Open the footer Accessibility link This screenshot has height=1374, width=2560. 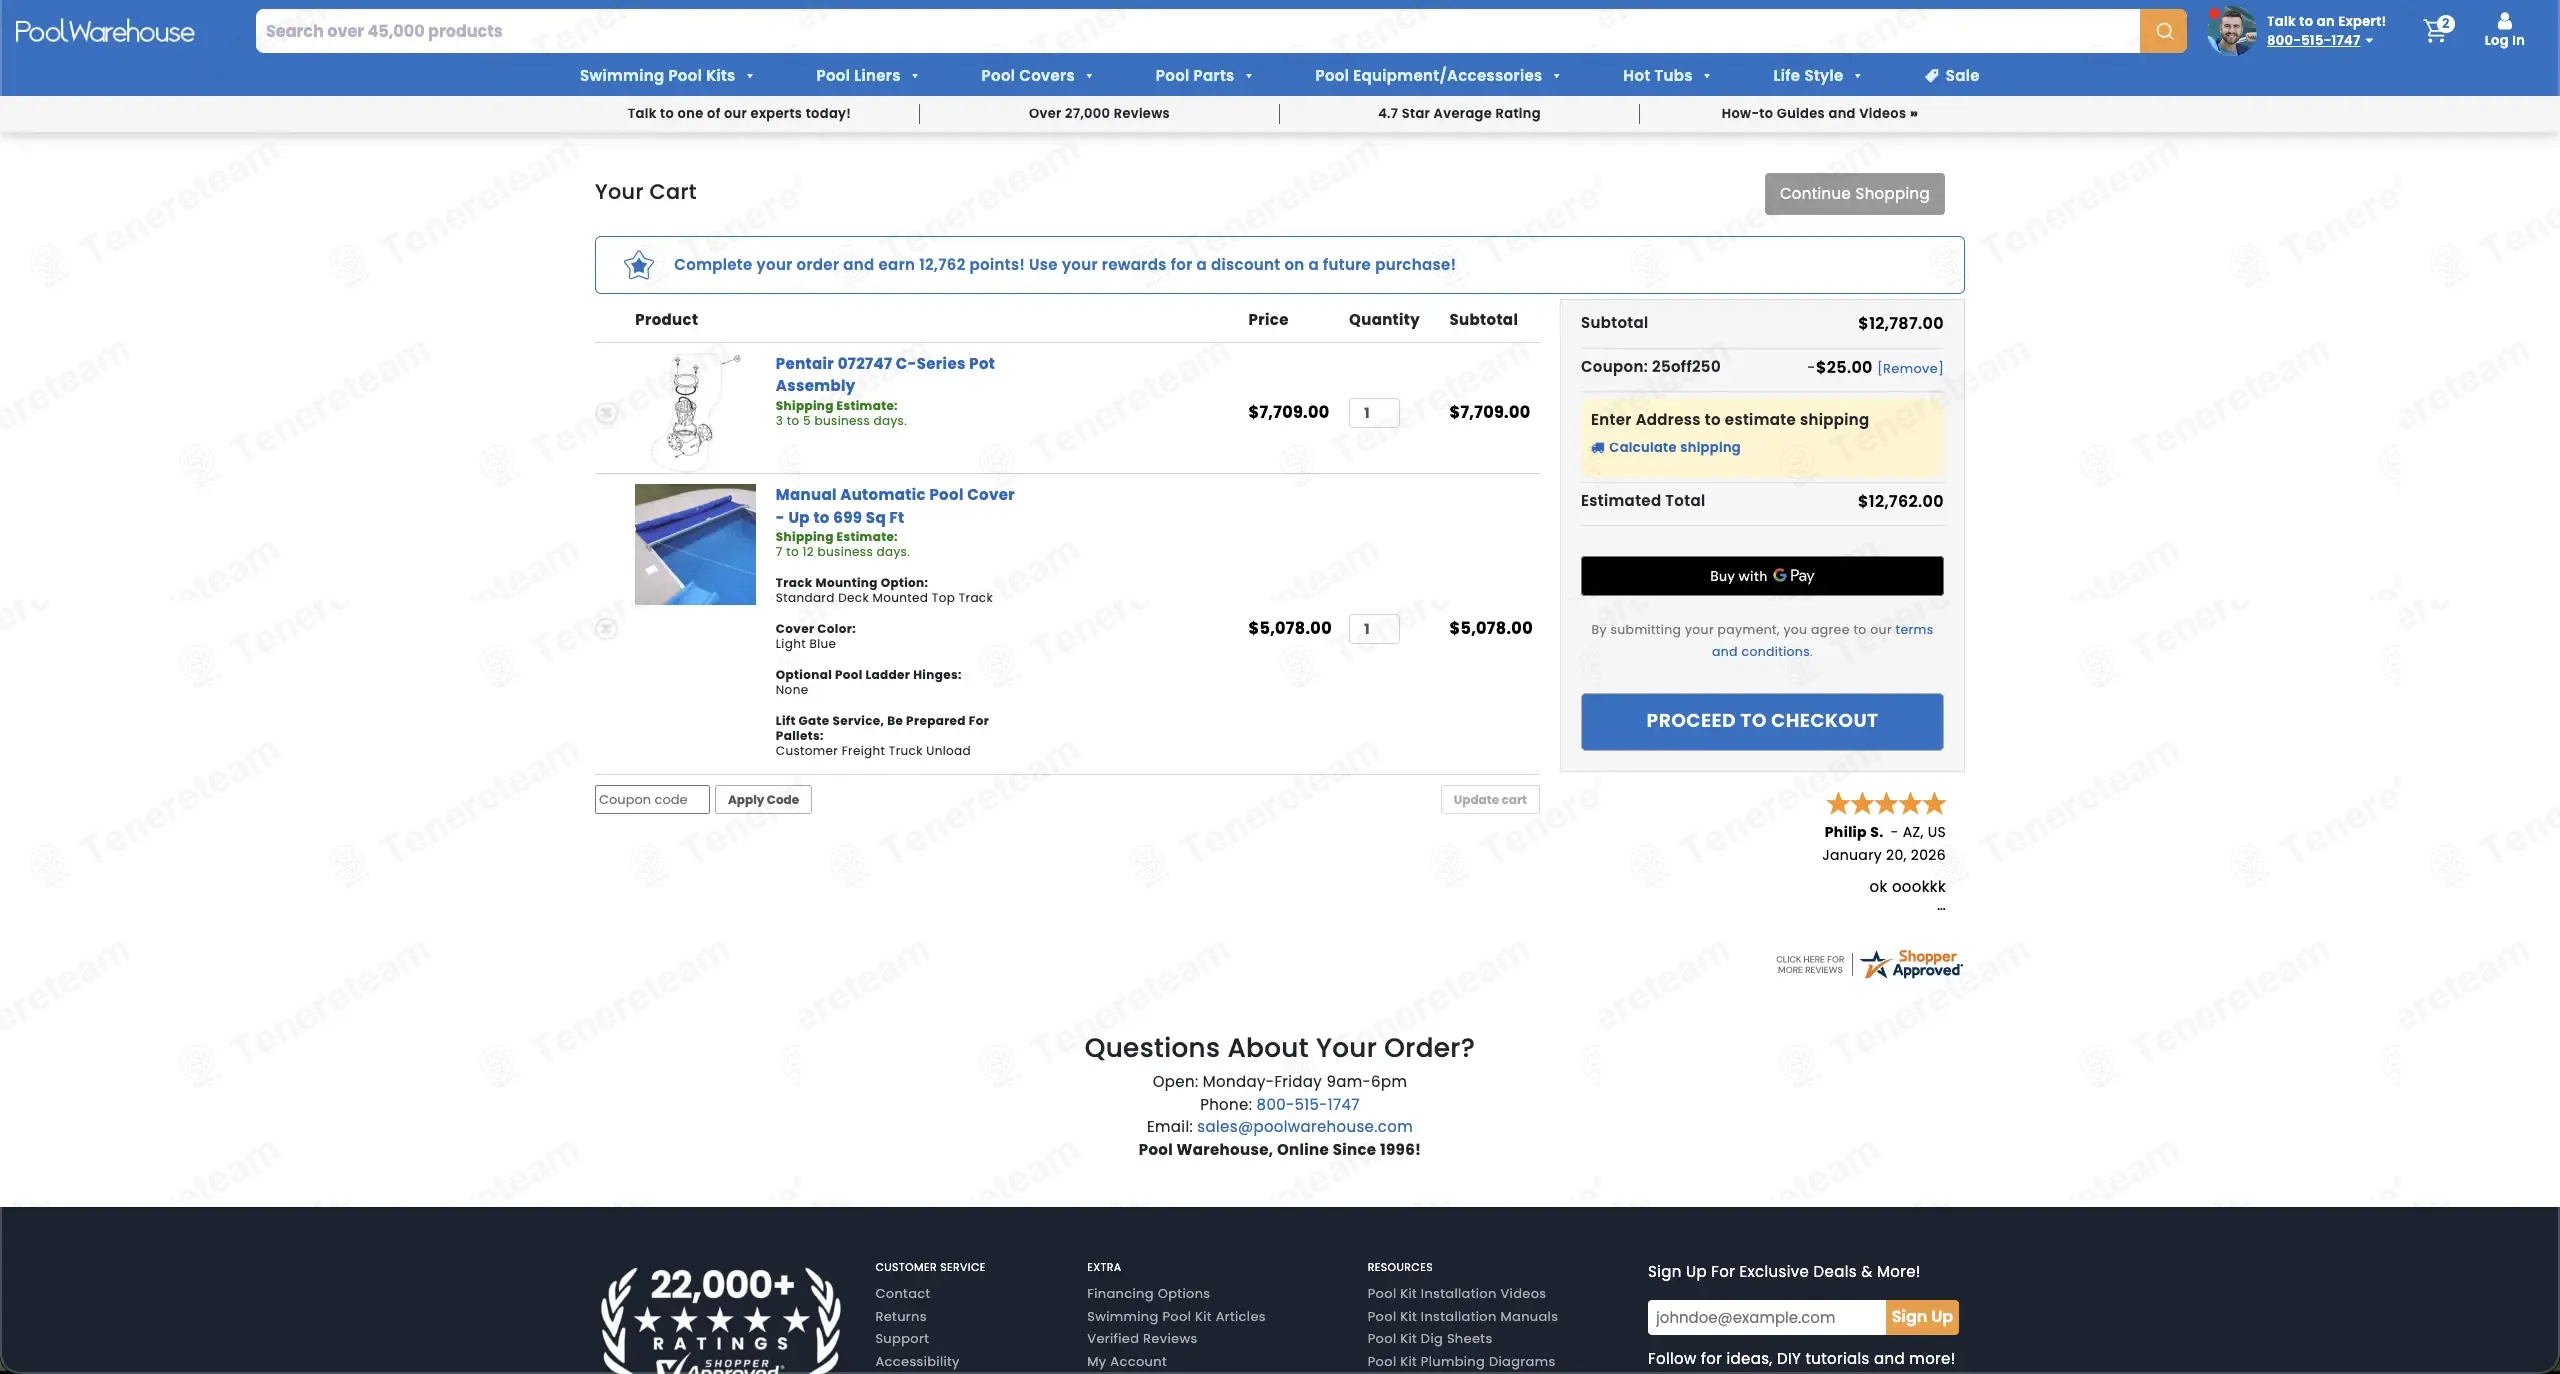click(916, 1362)
